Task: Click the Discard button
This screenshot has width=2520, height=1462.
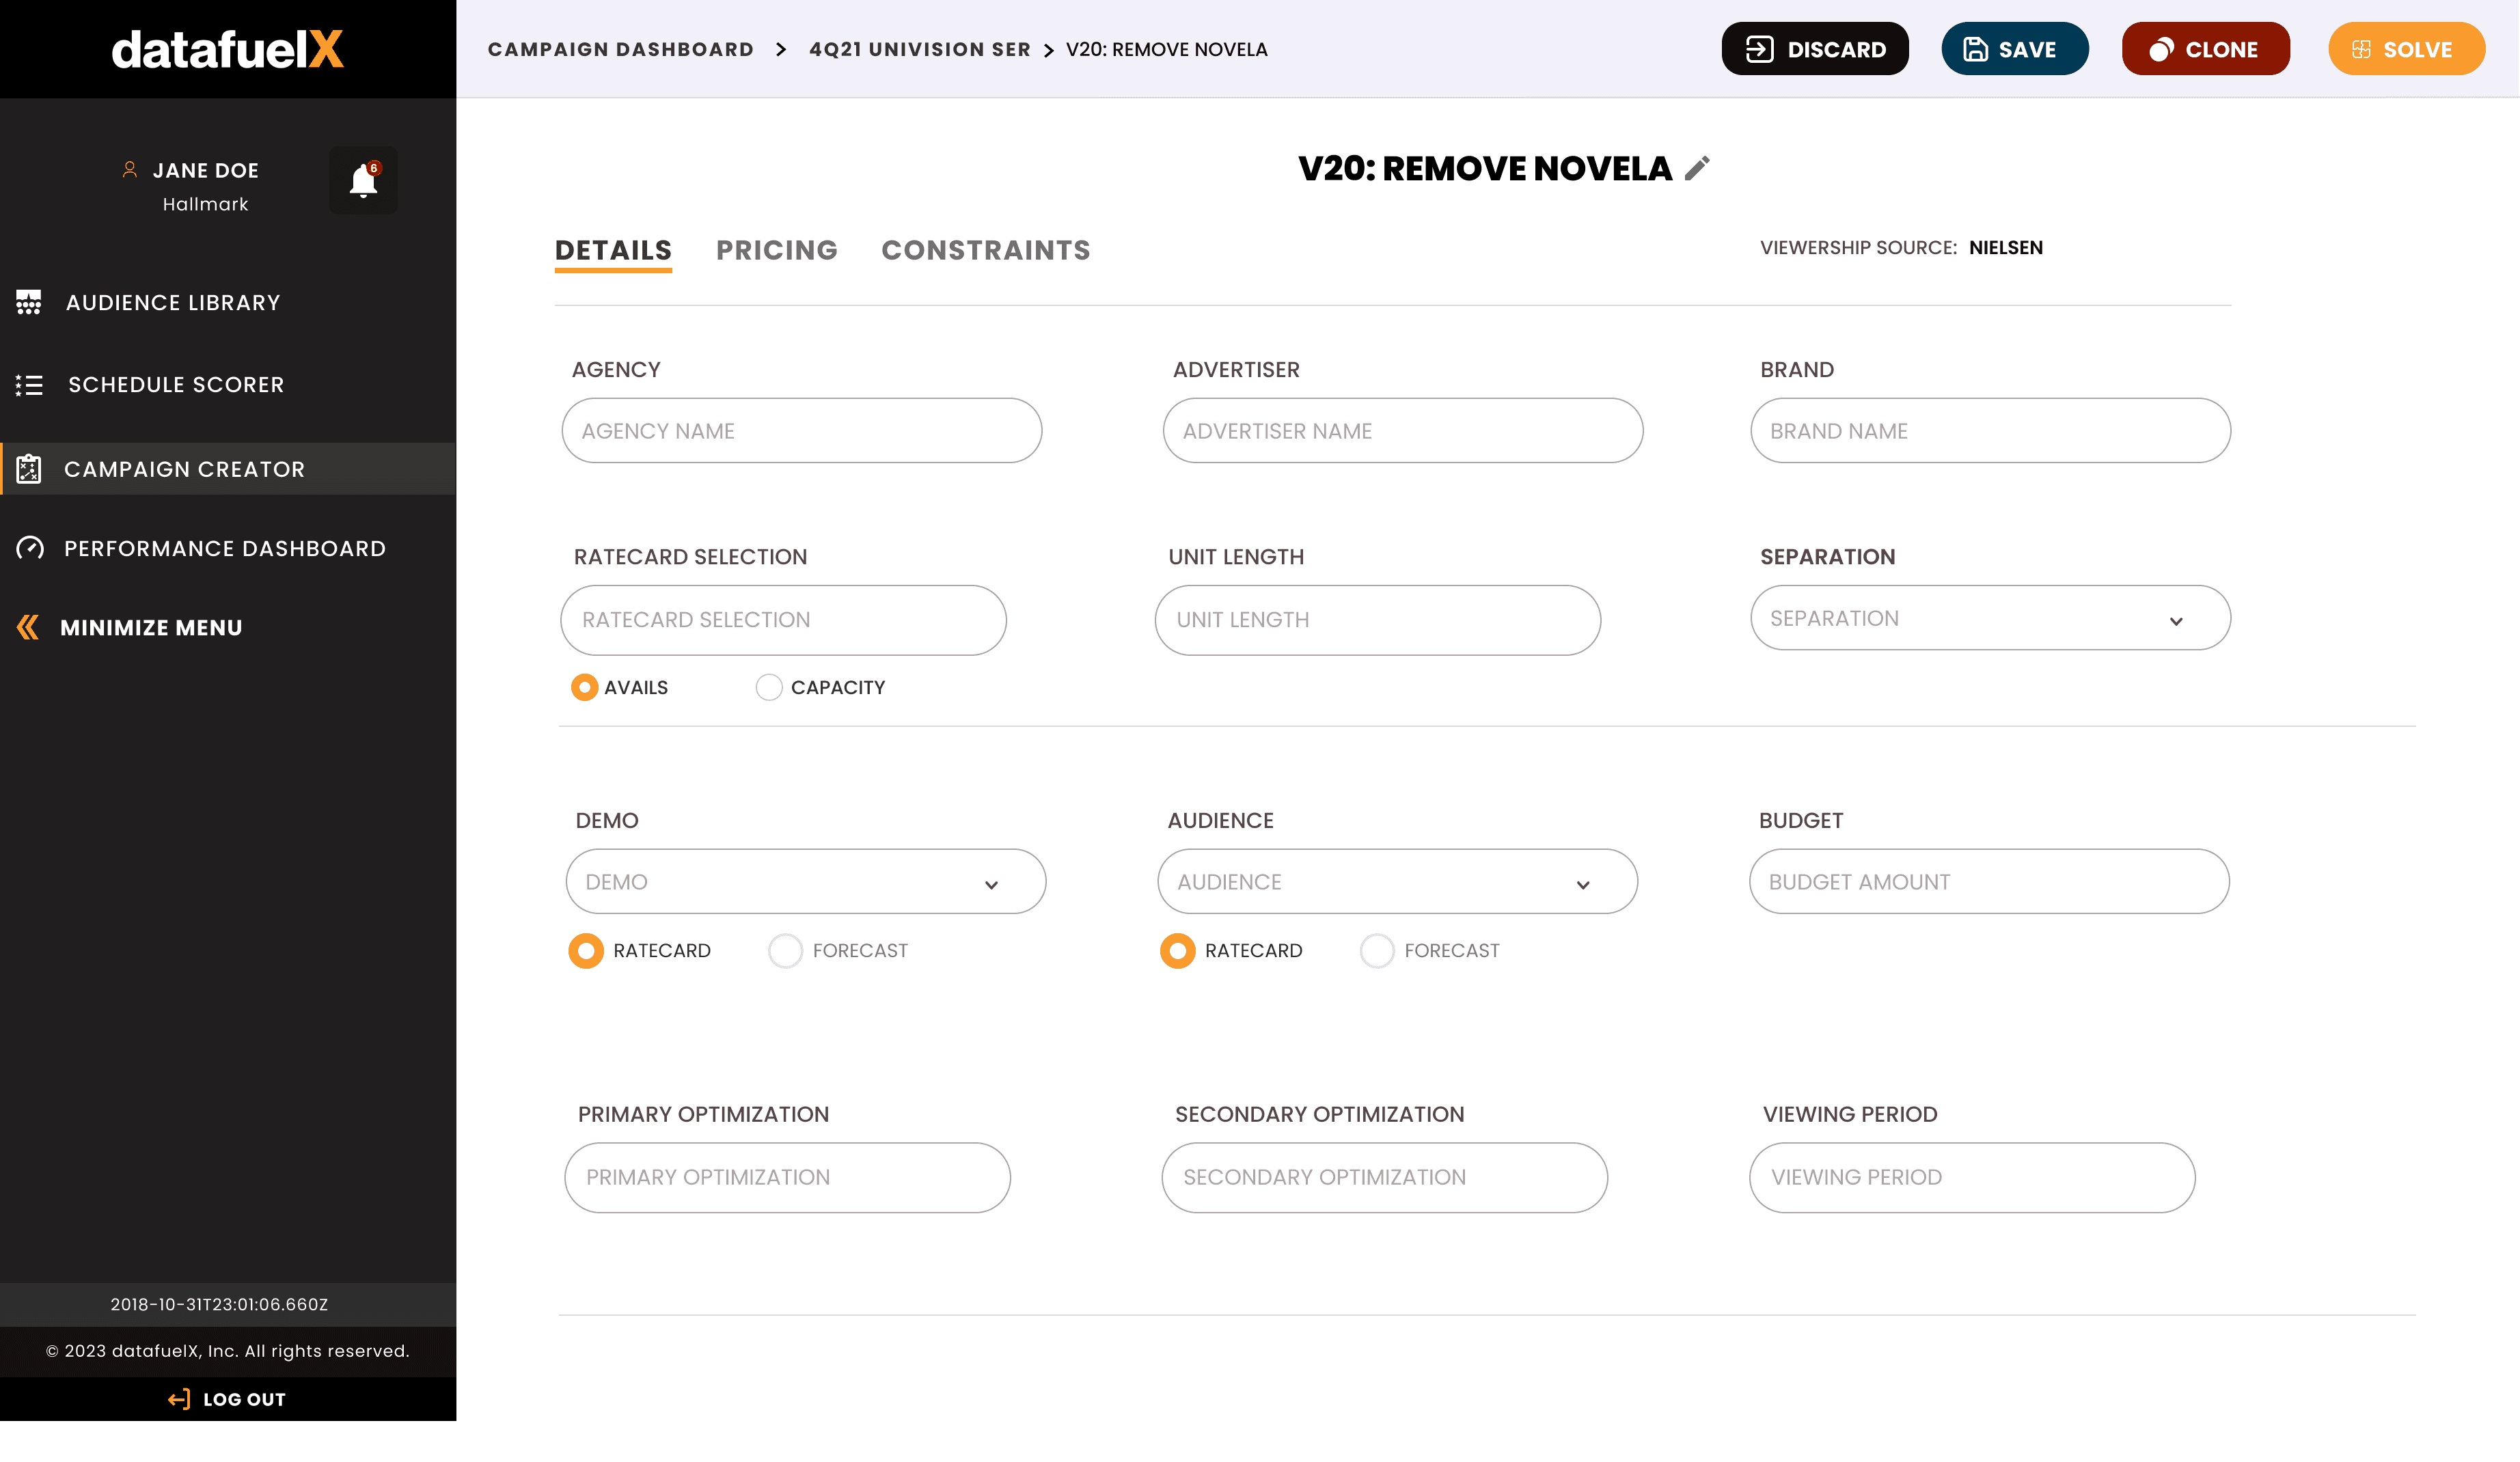Action: tap(1815, 49)
